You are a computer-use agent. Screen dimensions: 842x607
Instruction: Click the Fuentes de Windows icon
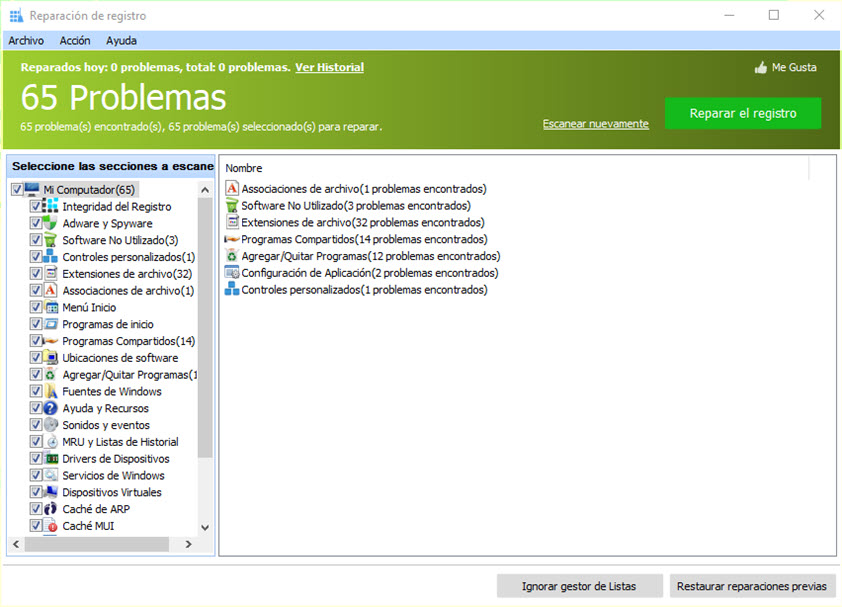pos(50,391)
